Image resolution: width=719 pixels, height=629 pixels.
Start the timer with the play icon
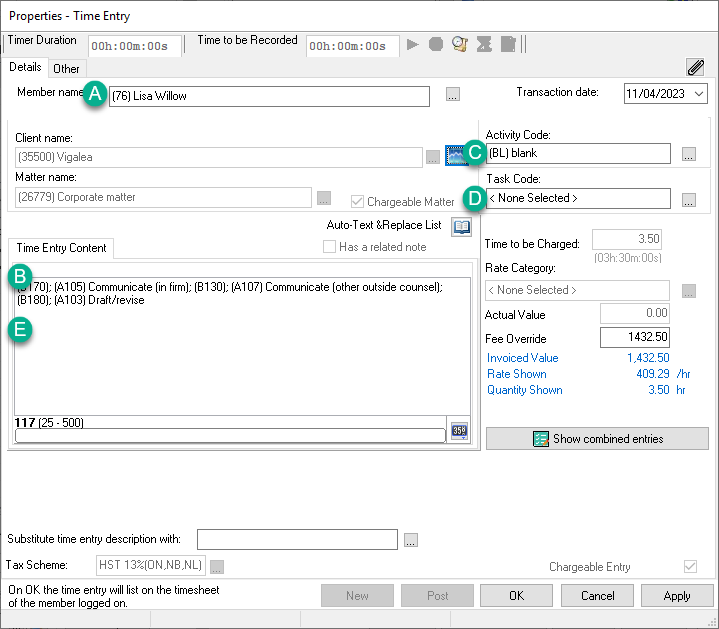413,44
